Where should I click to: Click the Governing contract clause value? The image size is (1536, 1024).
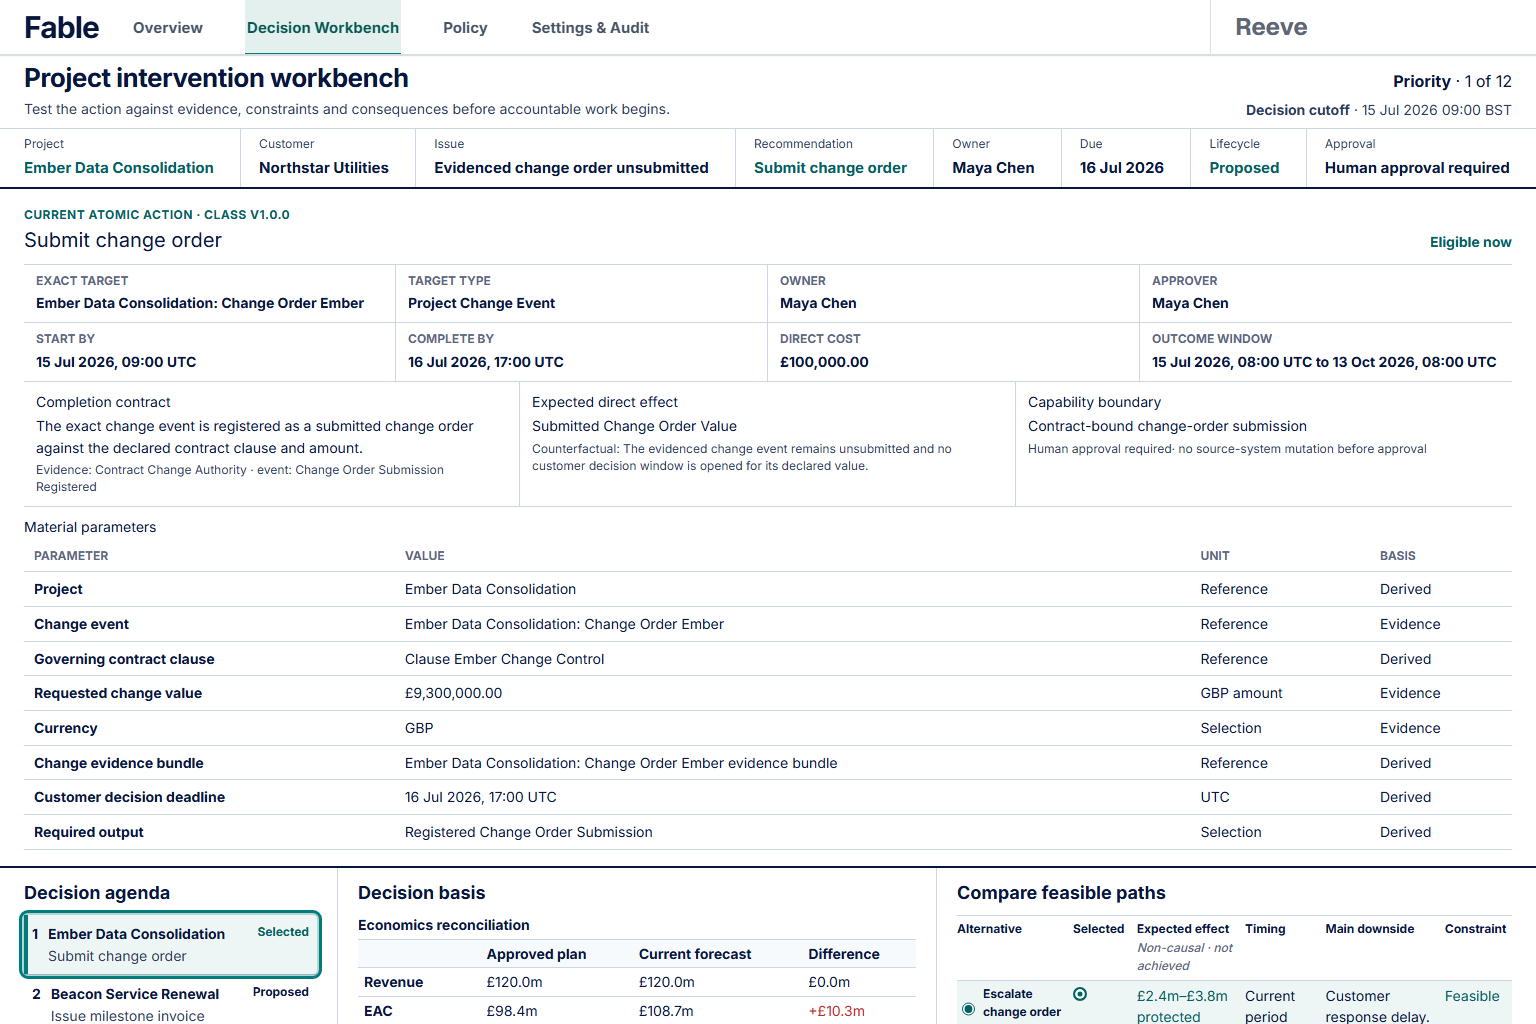[504, 659]
